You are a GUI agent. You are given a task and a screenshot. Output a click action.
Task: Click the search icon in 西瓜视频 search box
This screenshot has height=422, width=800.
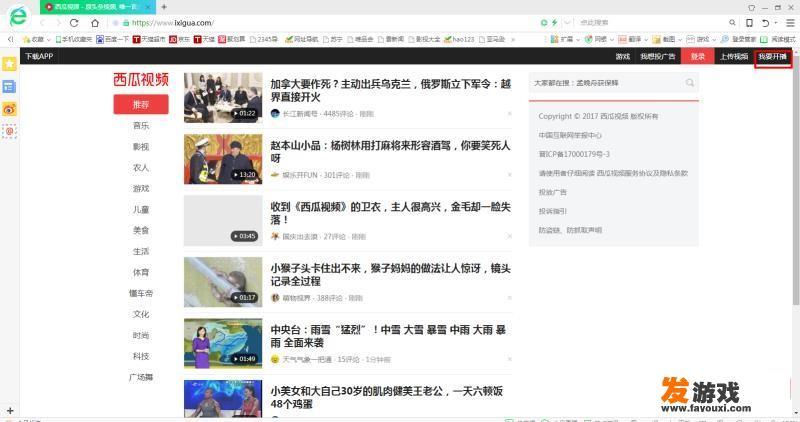[690, 83]
